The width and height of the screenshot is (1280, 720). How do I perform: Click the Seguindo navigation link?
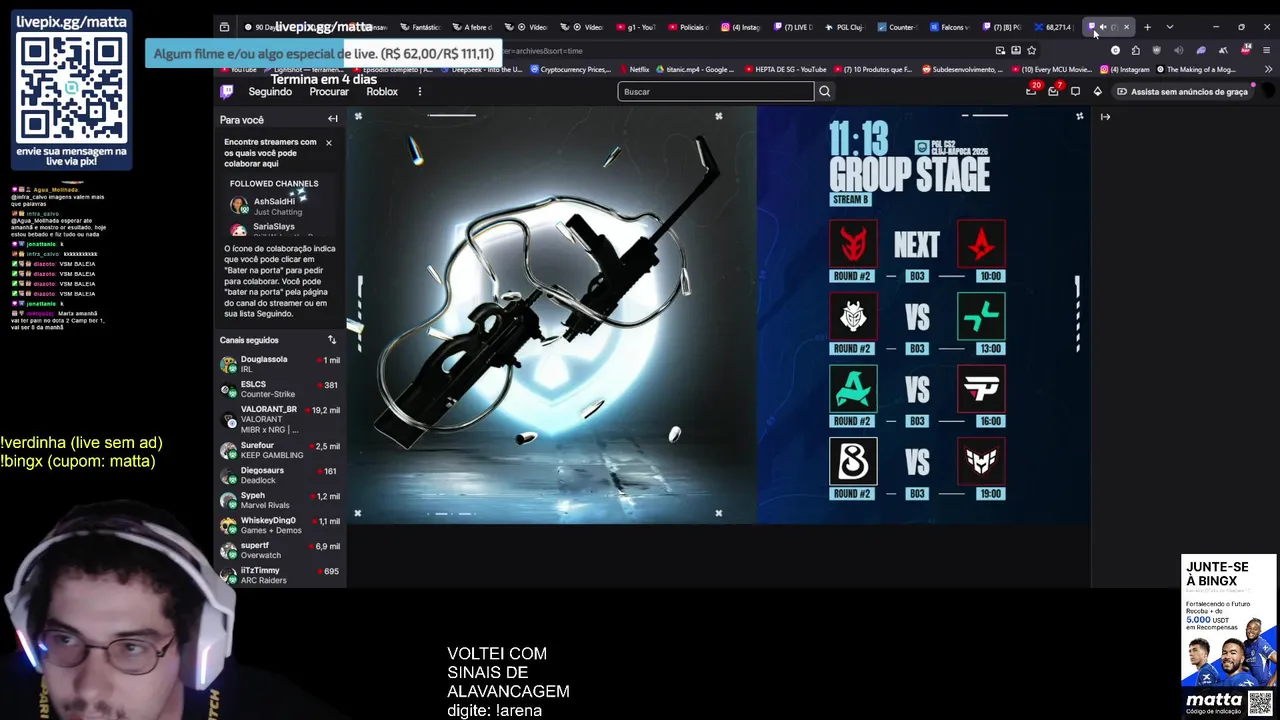[270, 91]
